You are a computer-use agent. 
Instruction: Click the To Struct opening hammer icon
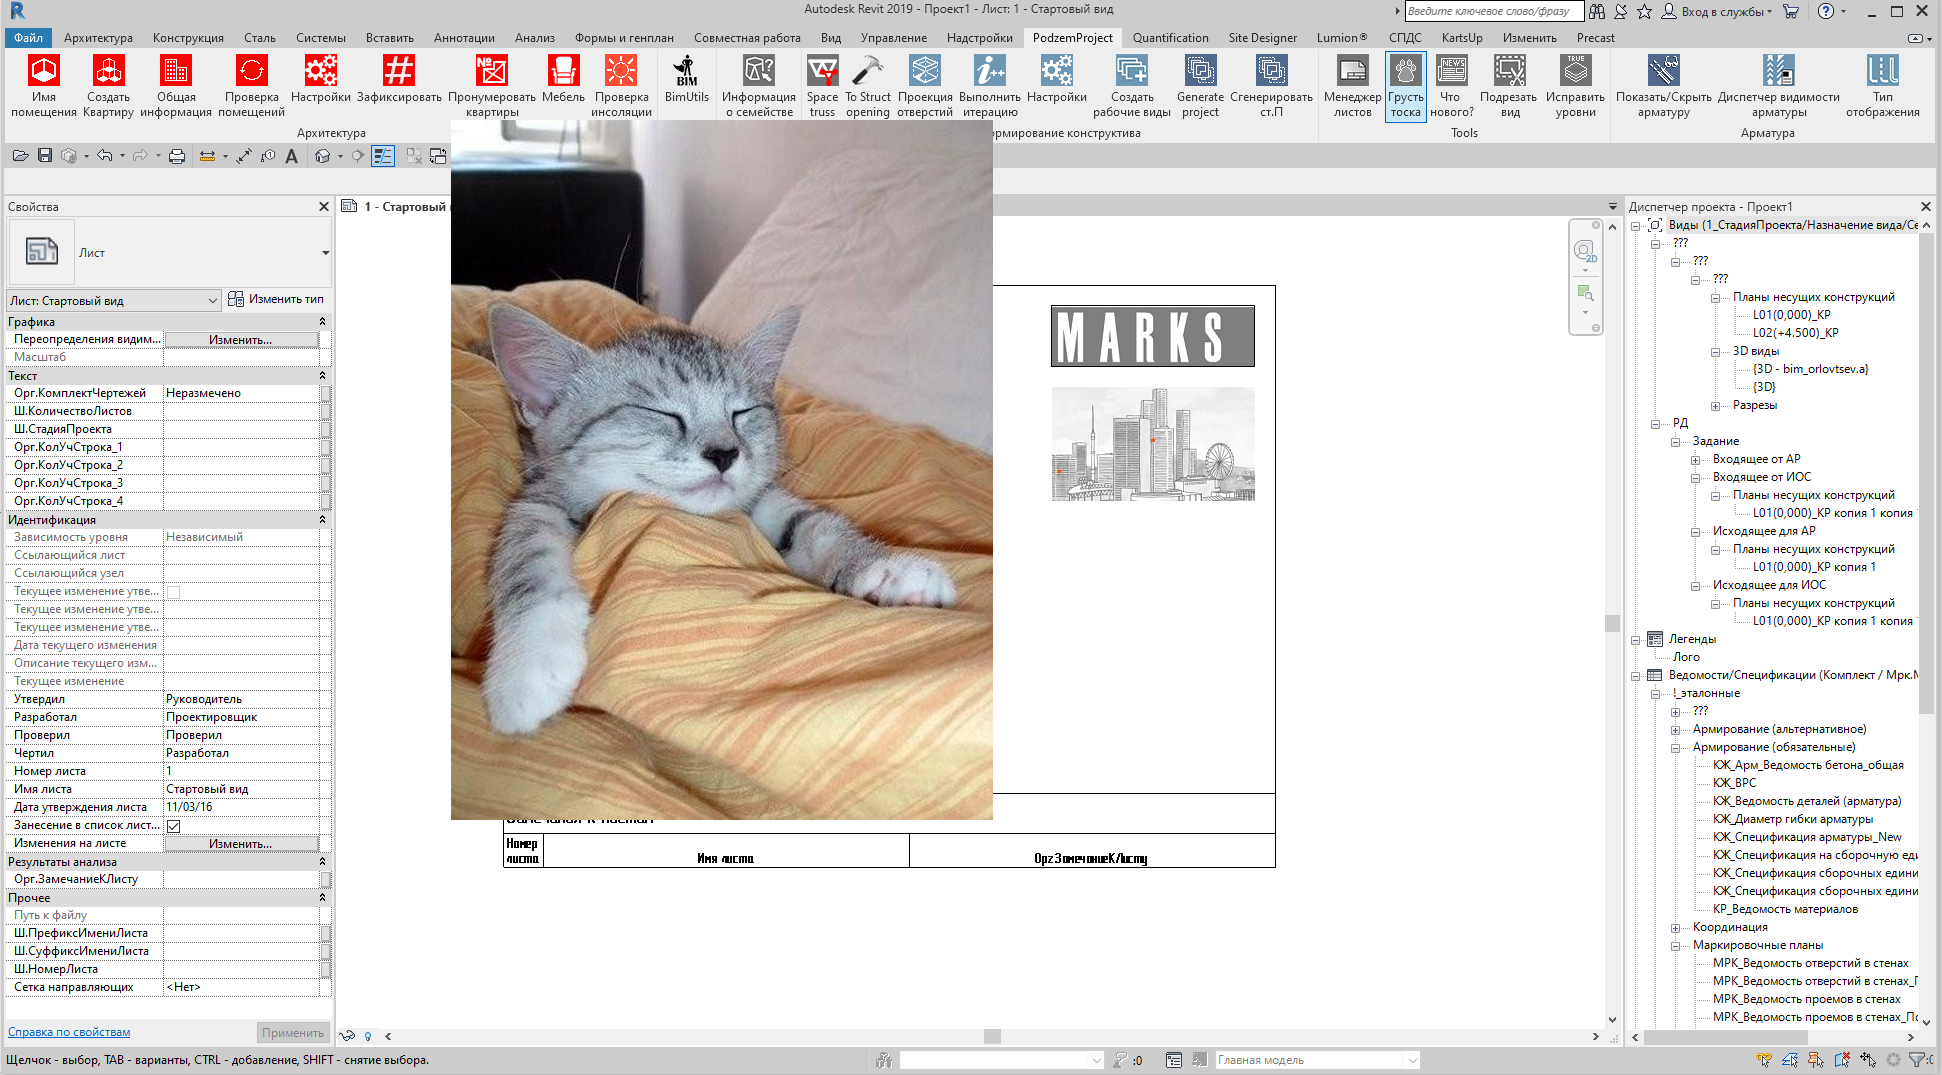(867, 71)
